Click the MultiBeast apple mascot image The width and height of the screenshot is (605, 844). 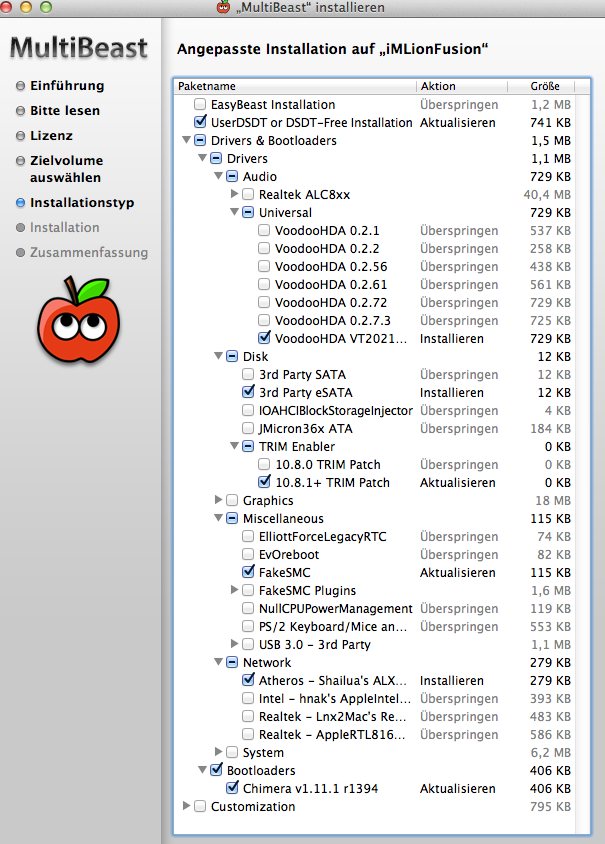pos(79,319)
